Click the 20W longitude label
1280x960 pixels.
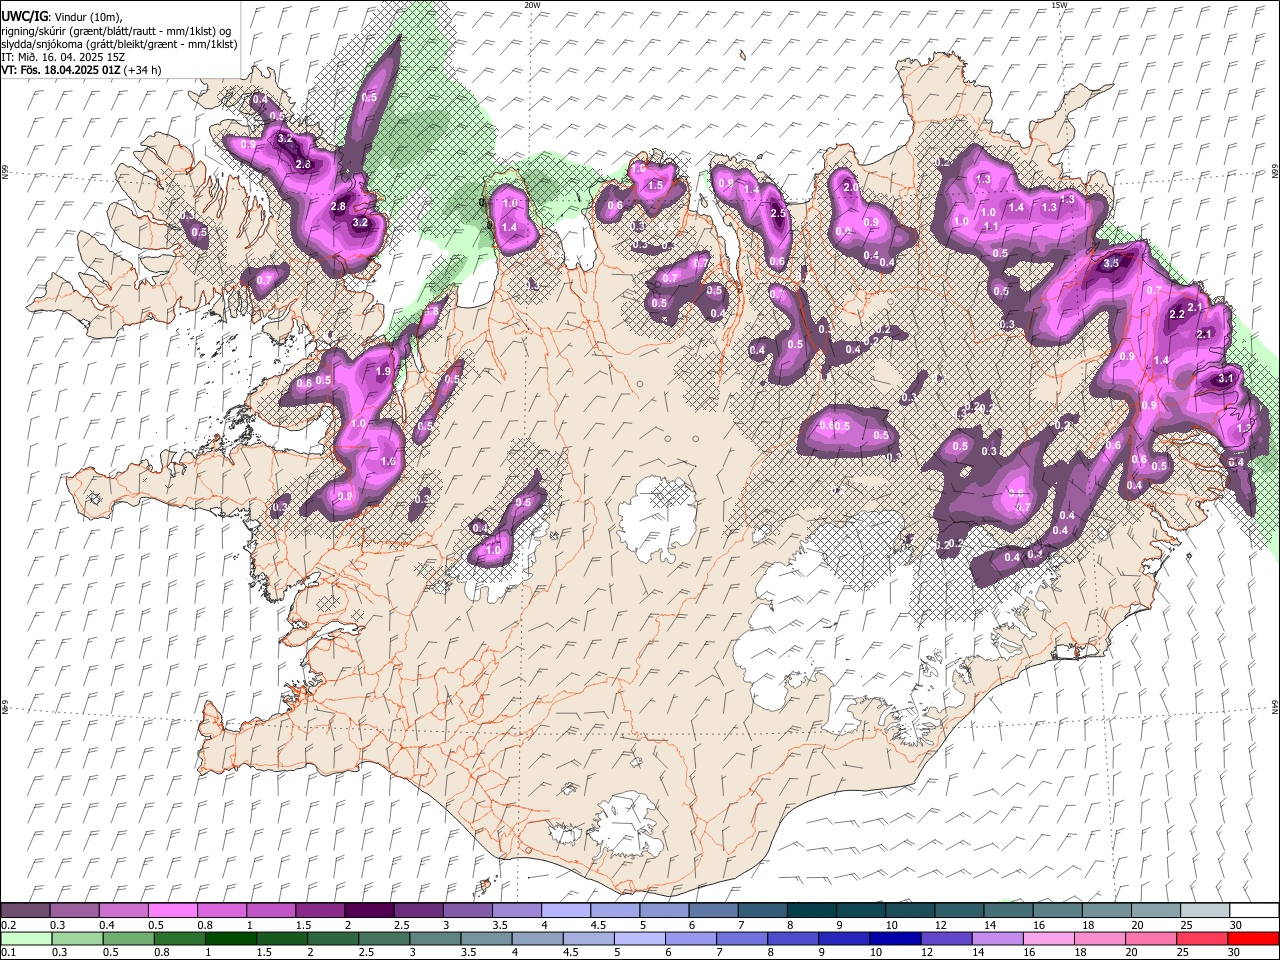[x=532, y=5]
